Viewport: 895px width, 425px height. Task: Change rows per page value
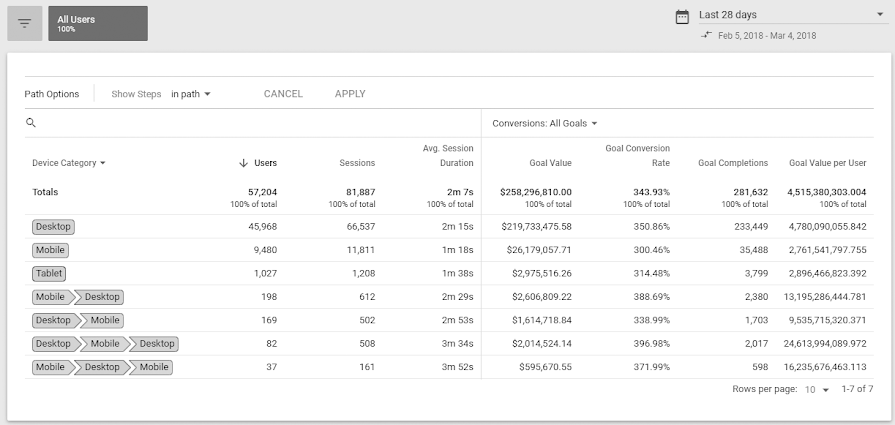pos(817,388)
